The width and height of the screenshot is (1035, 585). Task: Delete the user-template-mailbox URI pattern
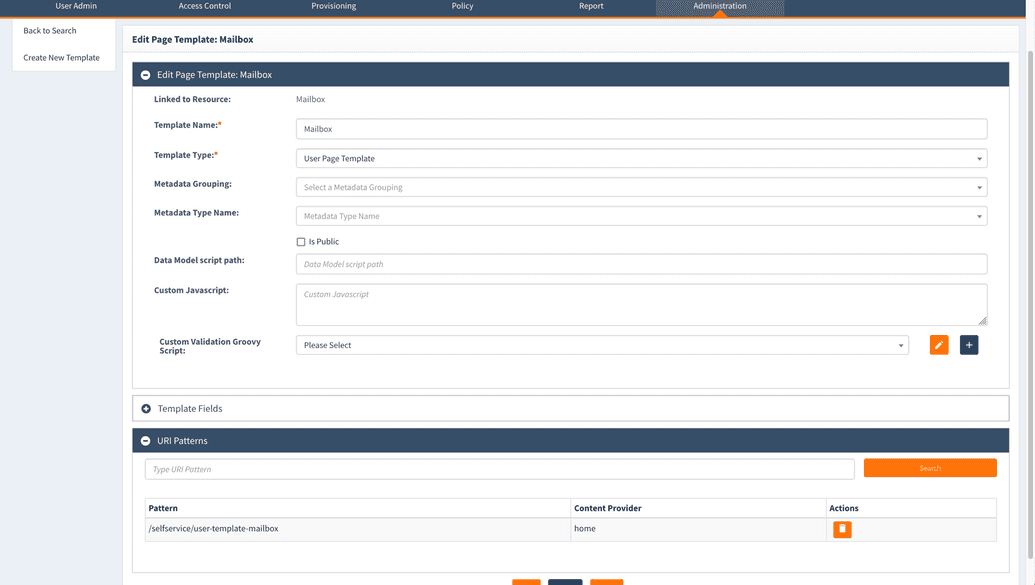[842, 529]
